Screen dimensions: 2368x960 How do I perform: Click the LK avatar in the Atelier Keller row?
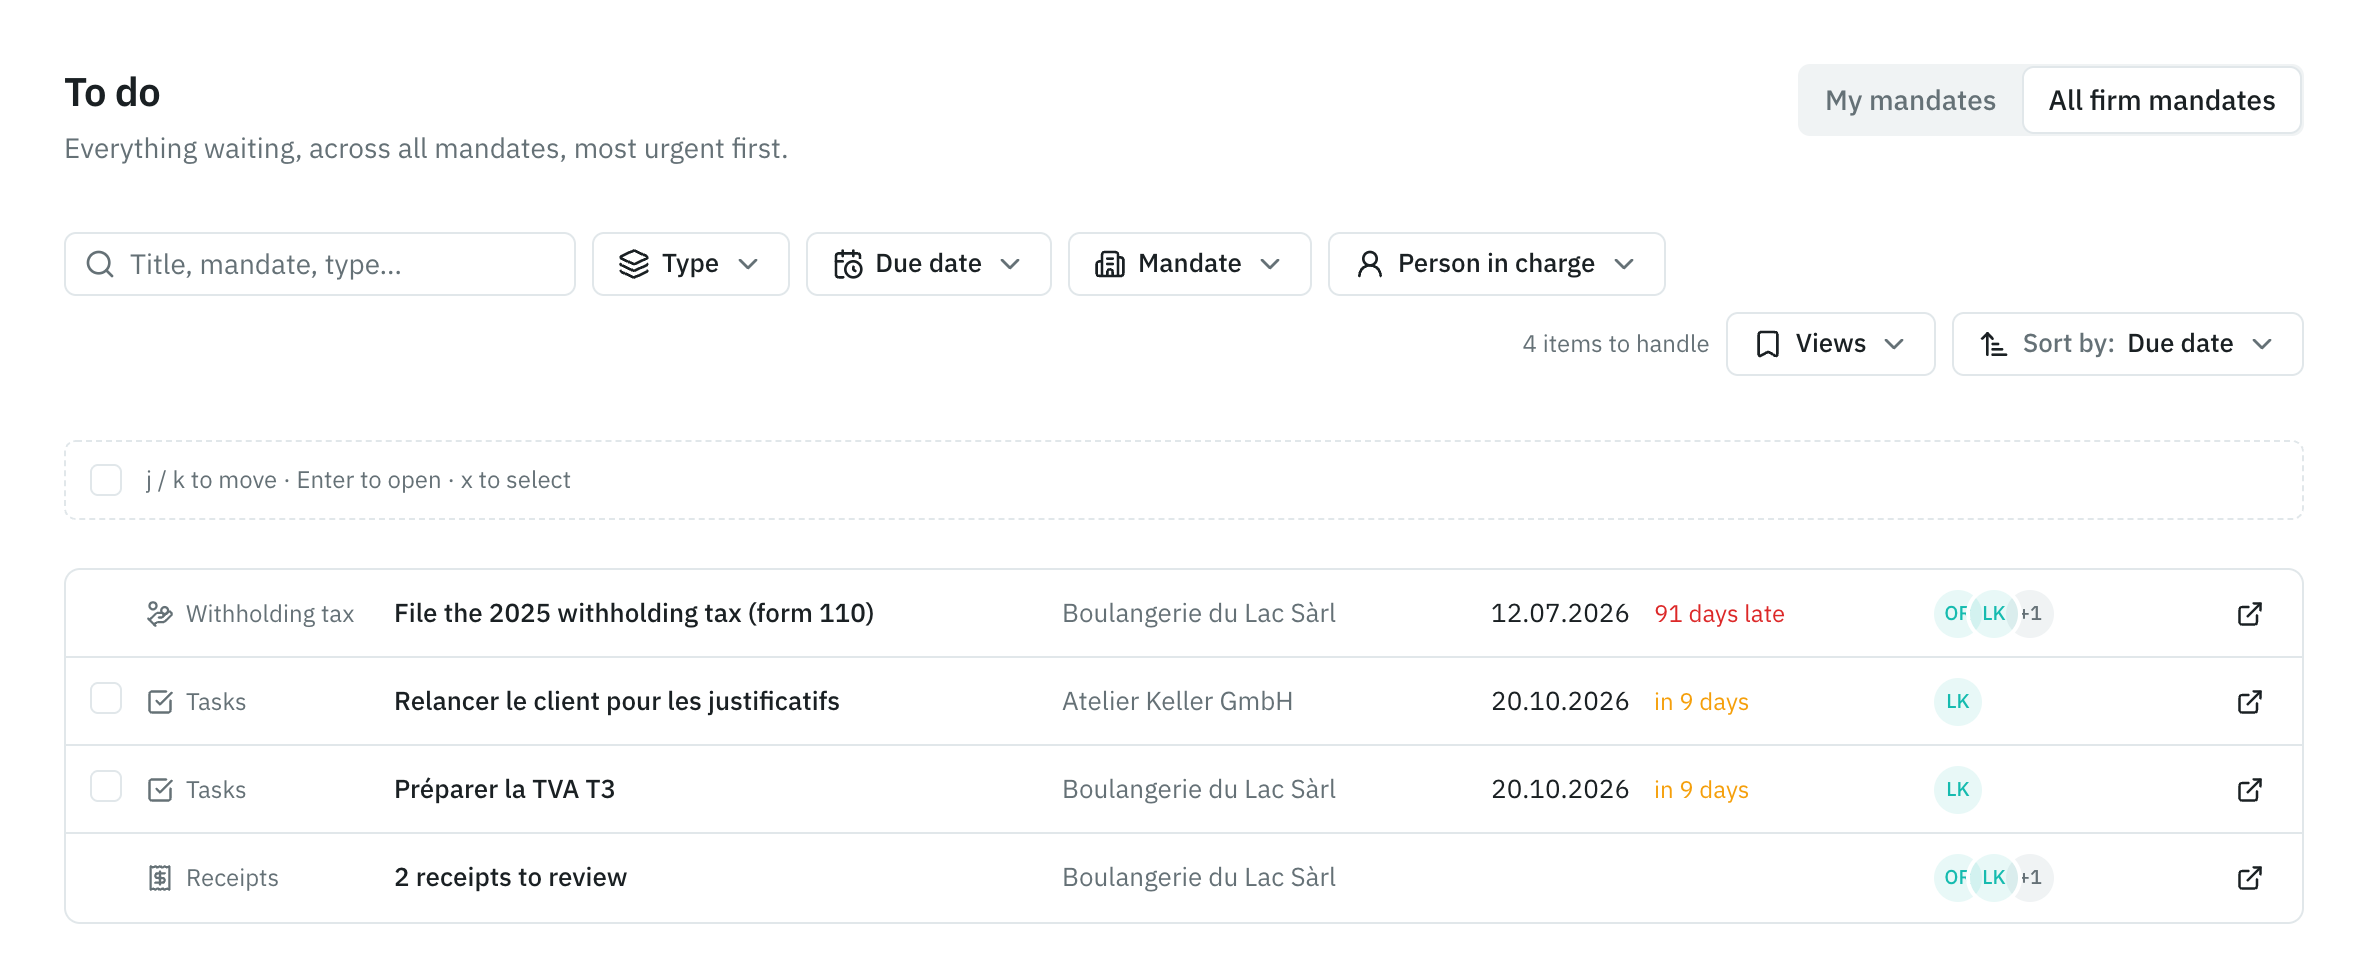1957,702
